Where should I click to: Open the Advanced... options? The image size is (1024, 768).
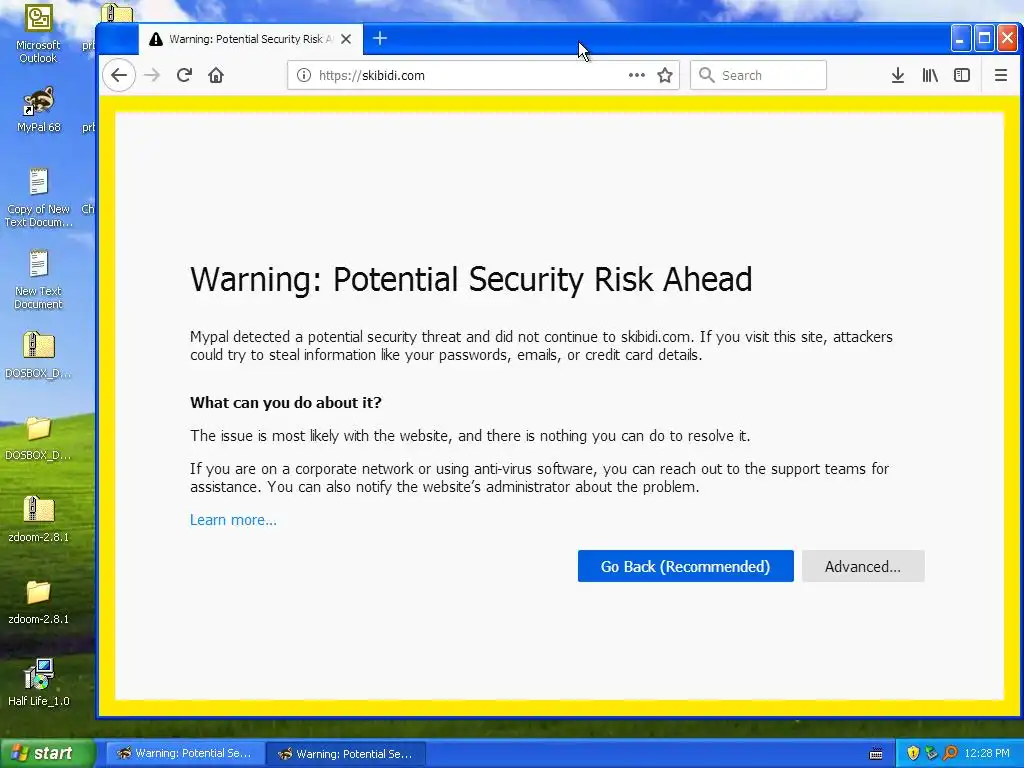tap(863, 566)
